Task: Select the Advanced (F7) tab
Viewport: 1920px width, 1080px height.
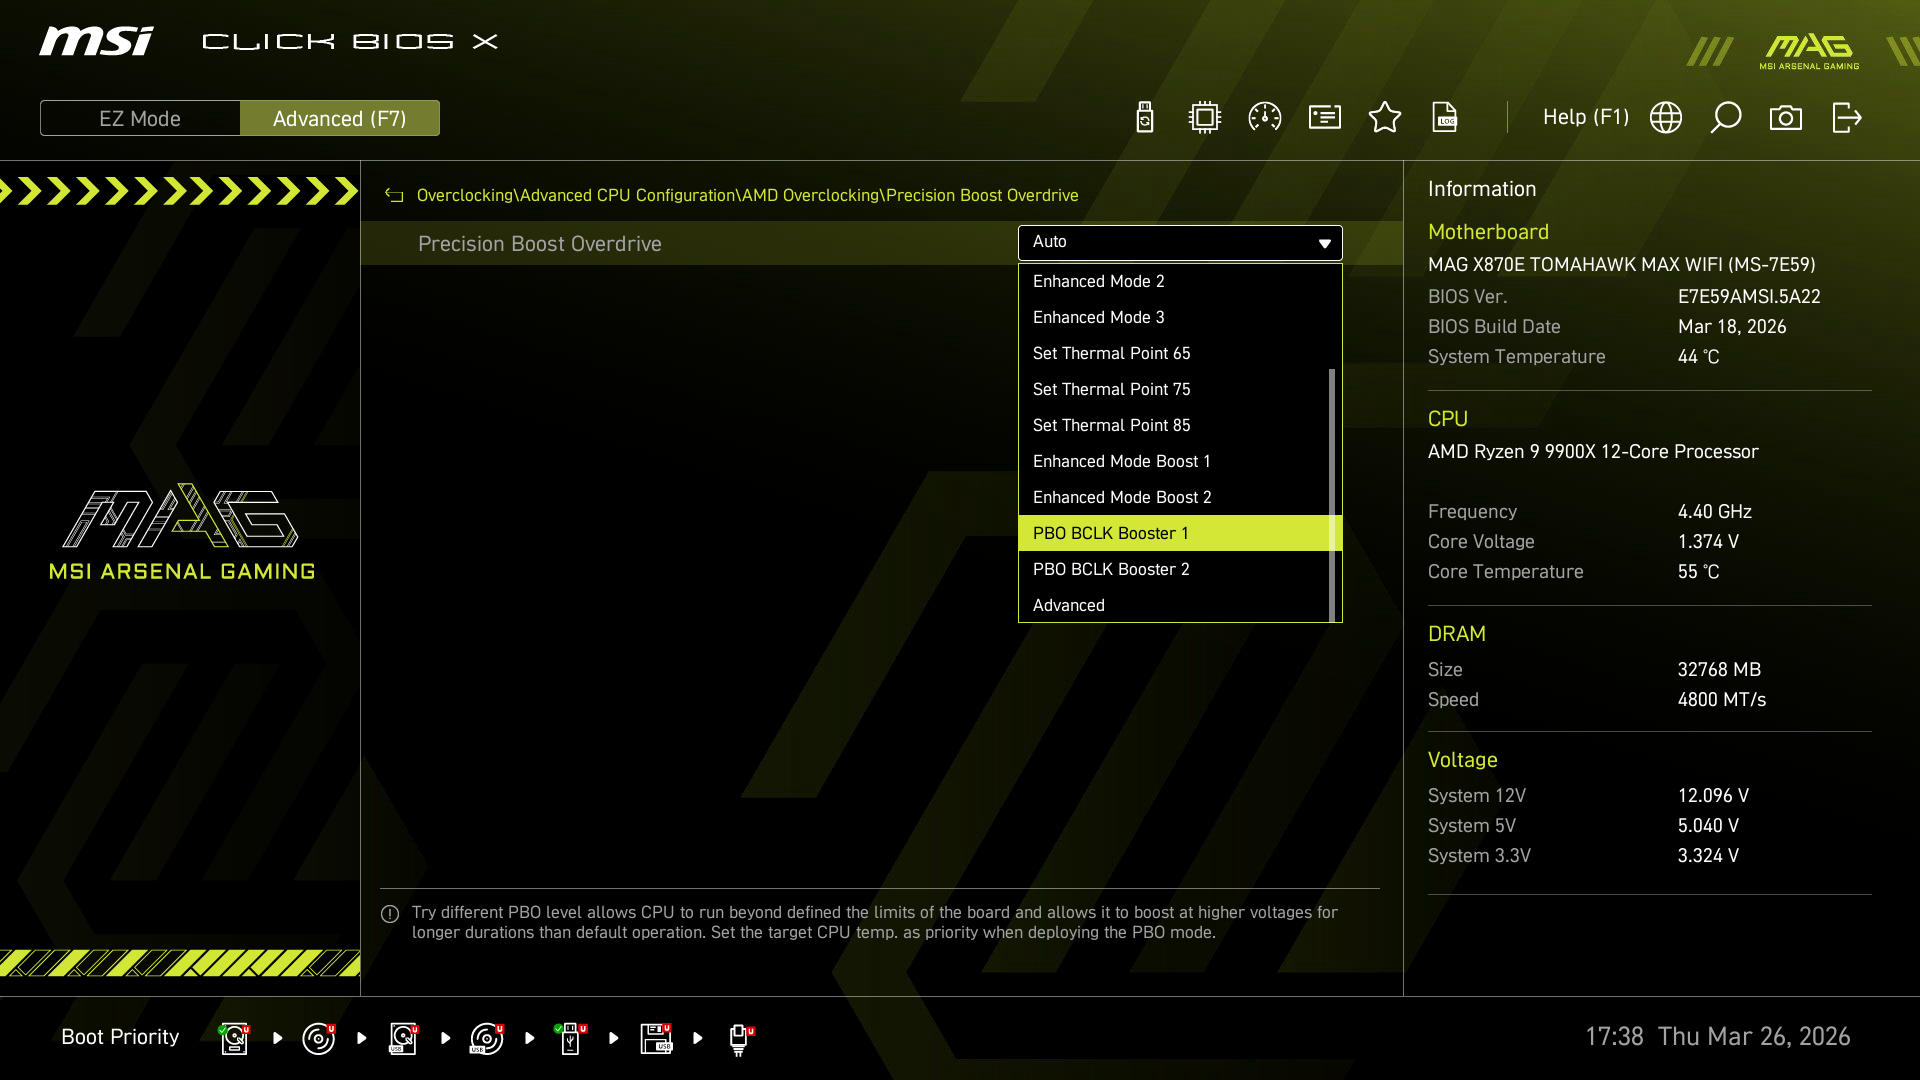Action: [340, 117]
